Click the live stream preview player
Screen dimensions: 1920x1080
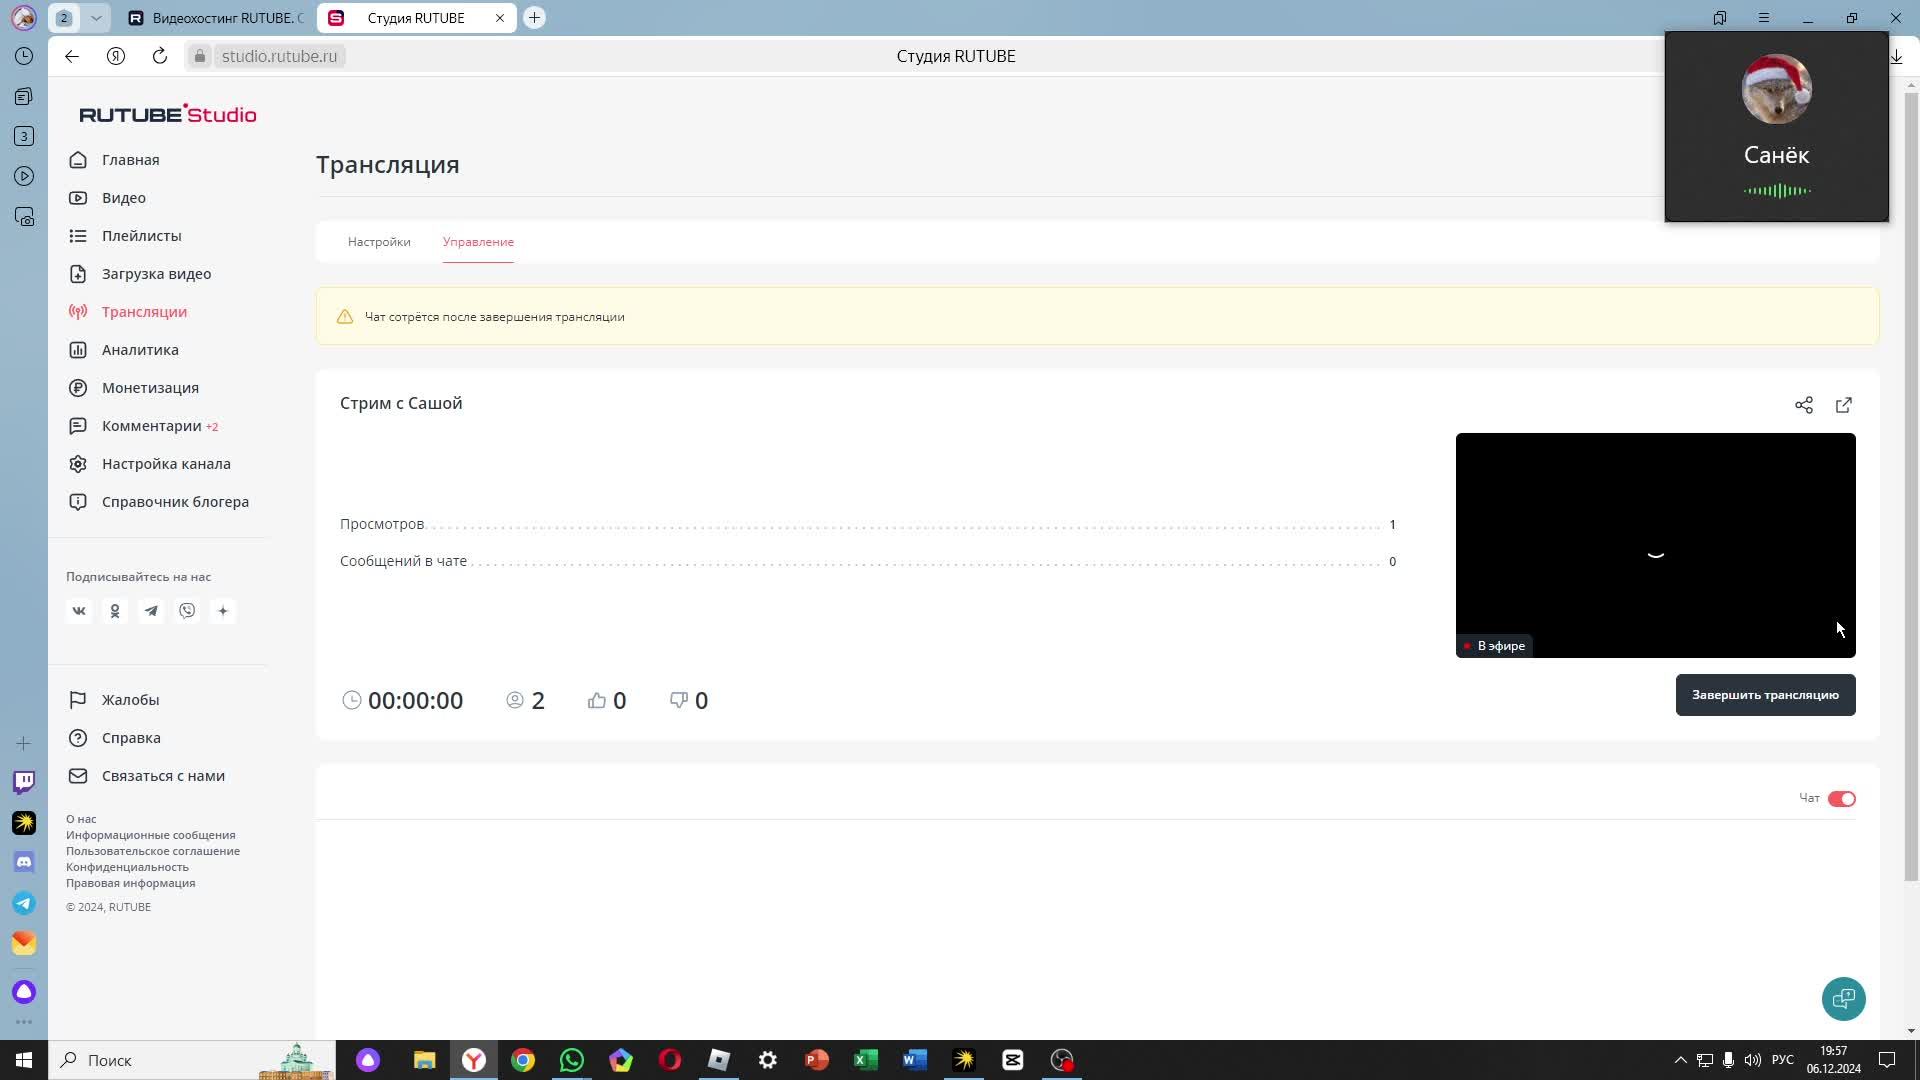pos(1655,545)
